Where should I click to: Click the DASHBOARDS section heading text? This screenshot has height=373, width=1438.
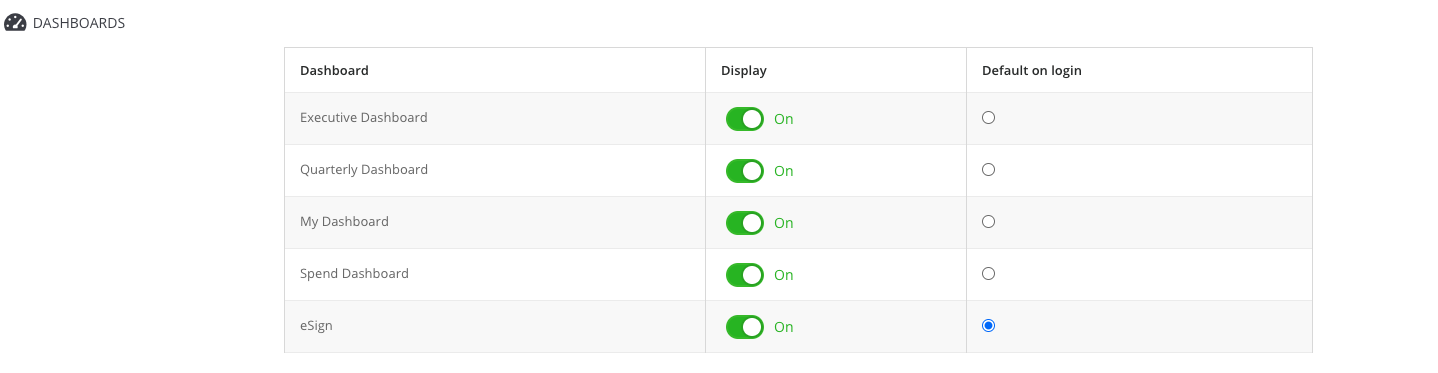tap(79, 23)
